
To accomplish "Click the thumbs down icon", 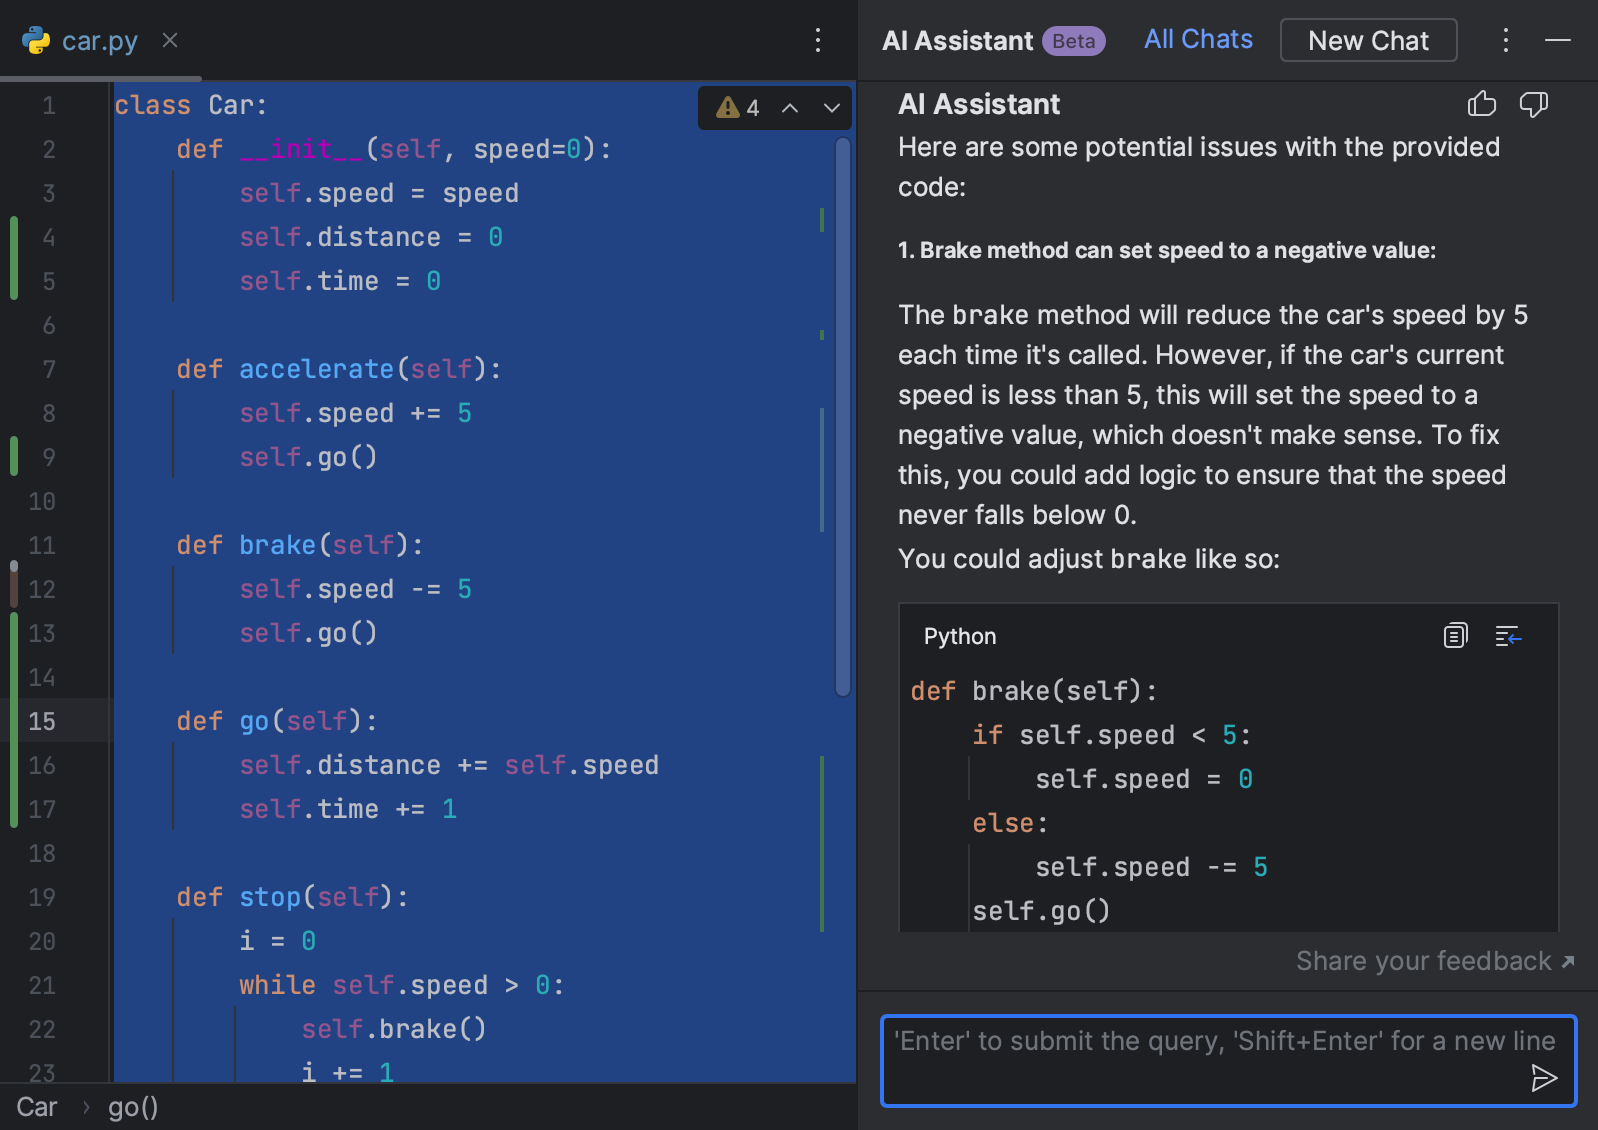I will tap(1533, 104).
